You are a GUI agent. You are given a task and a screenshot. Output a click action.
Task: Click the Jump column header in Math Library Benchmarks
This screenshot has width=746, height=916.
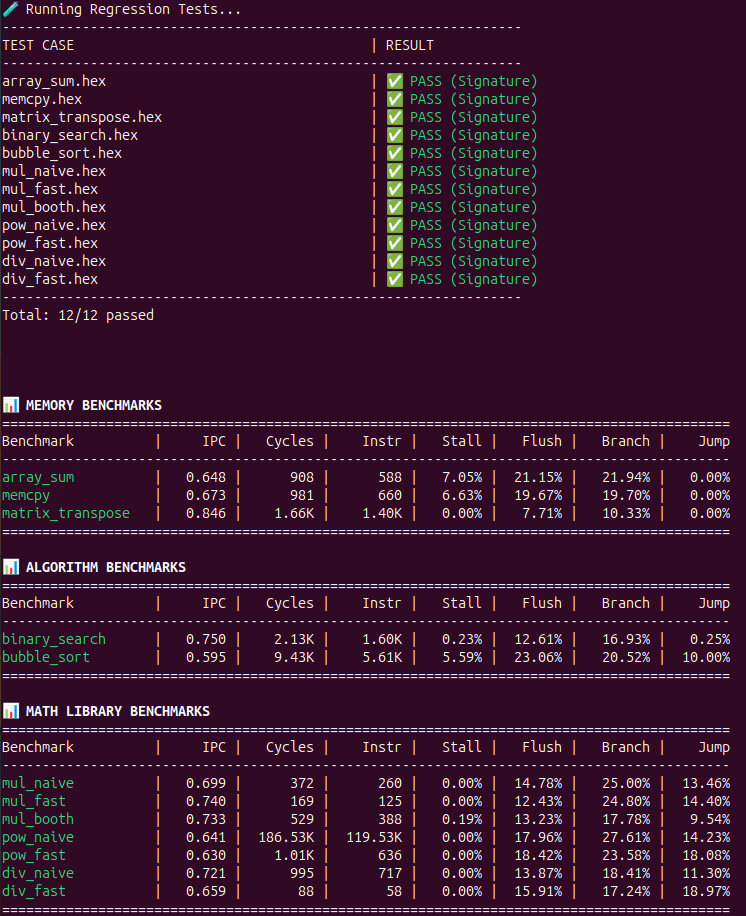[x=713, y=747]
